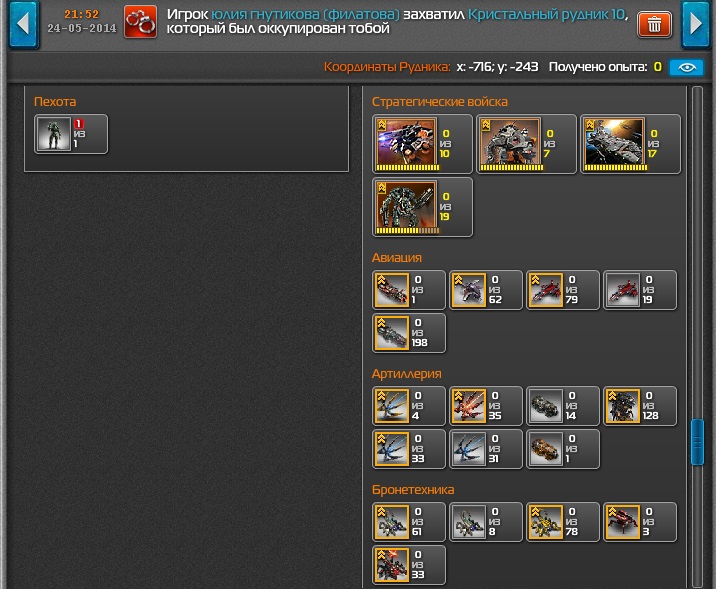Click the report time 21:52
716x589 pixels.
[x=81, y=14]
